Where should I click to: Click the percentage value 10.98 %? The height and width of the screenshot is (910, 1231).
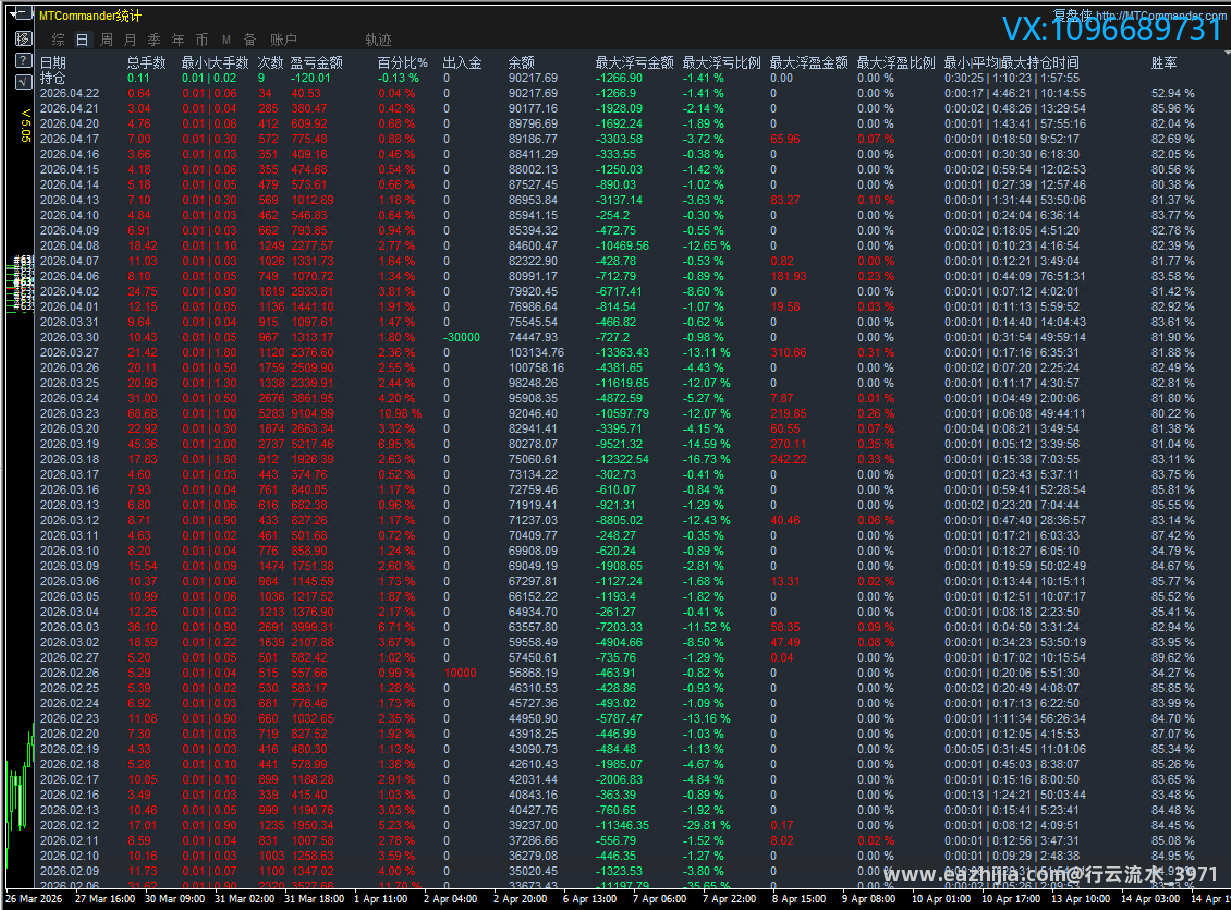[399, 413]
